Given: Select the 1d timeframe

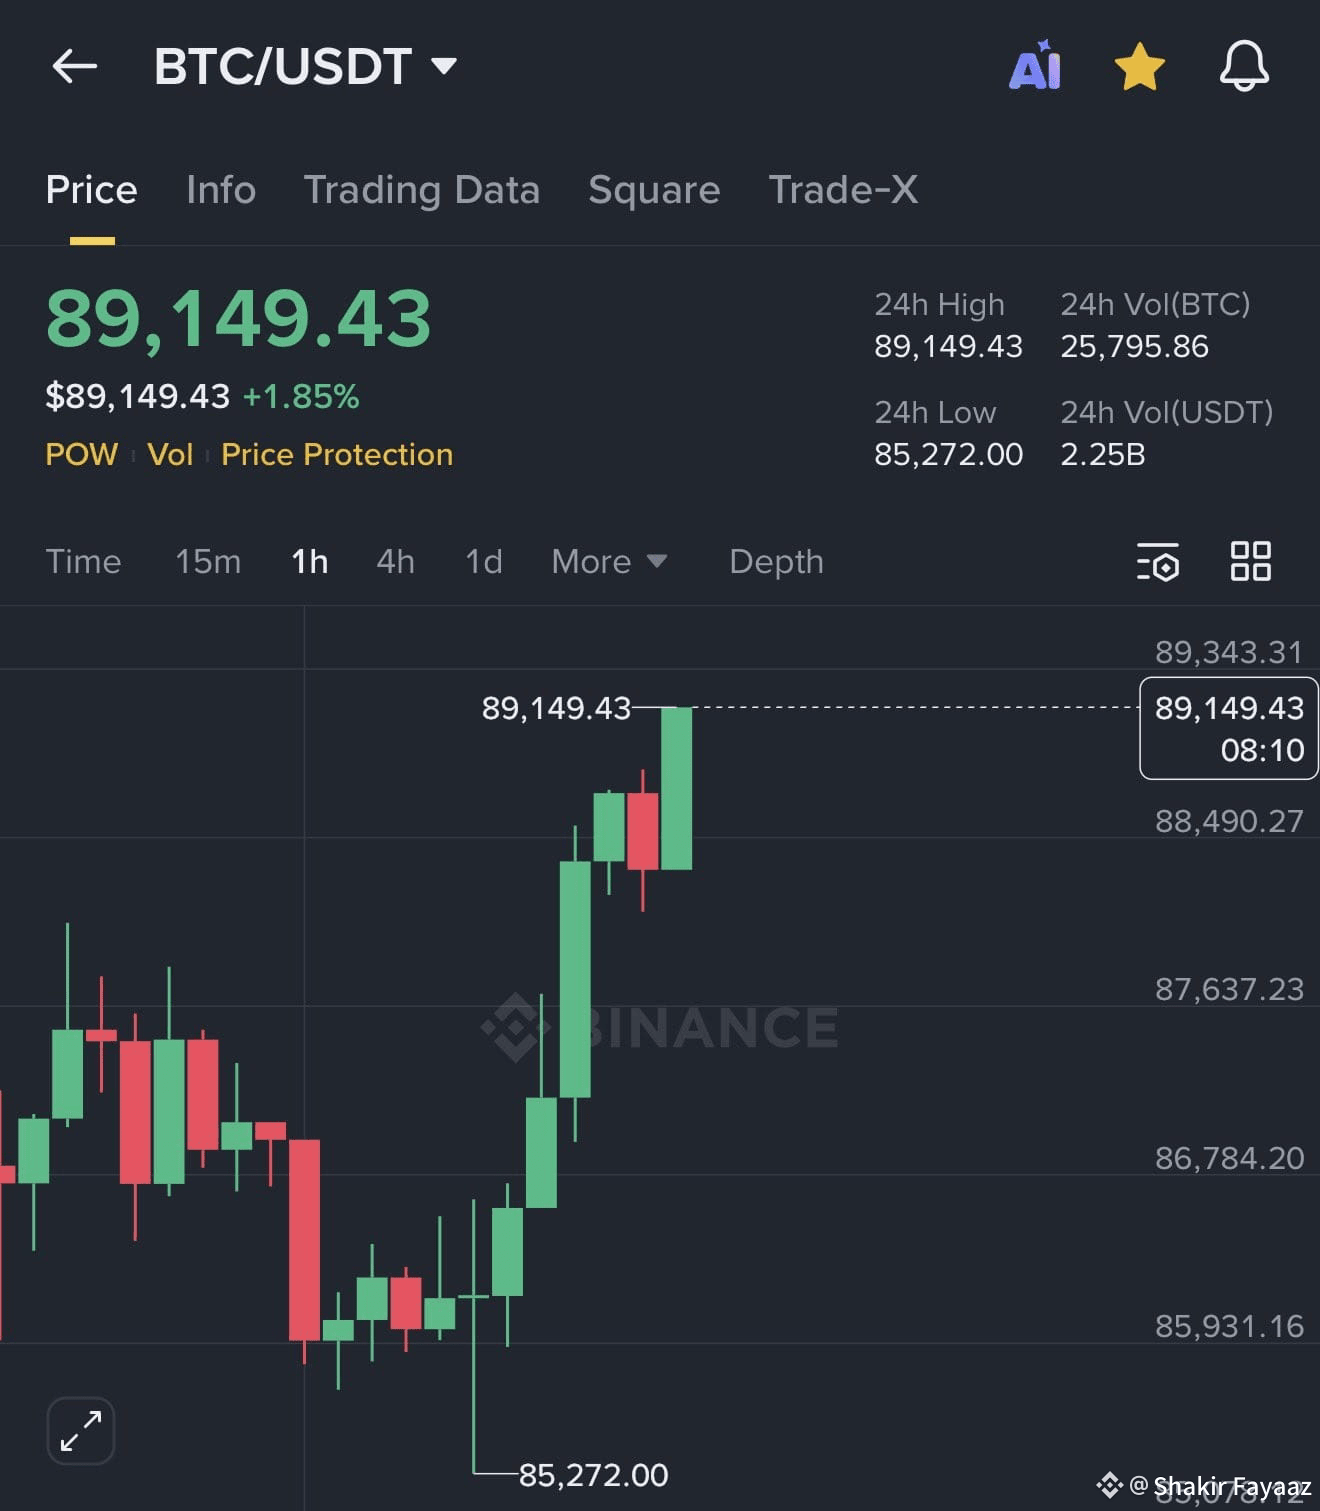Looking at the screenshot, I should (x=484, y=561).
